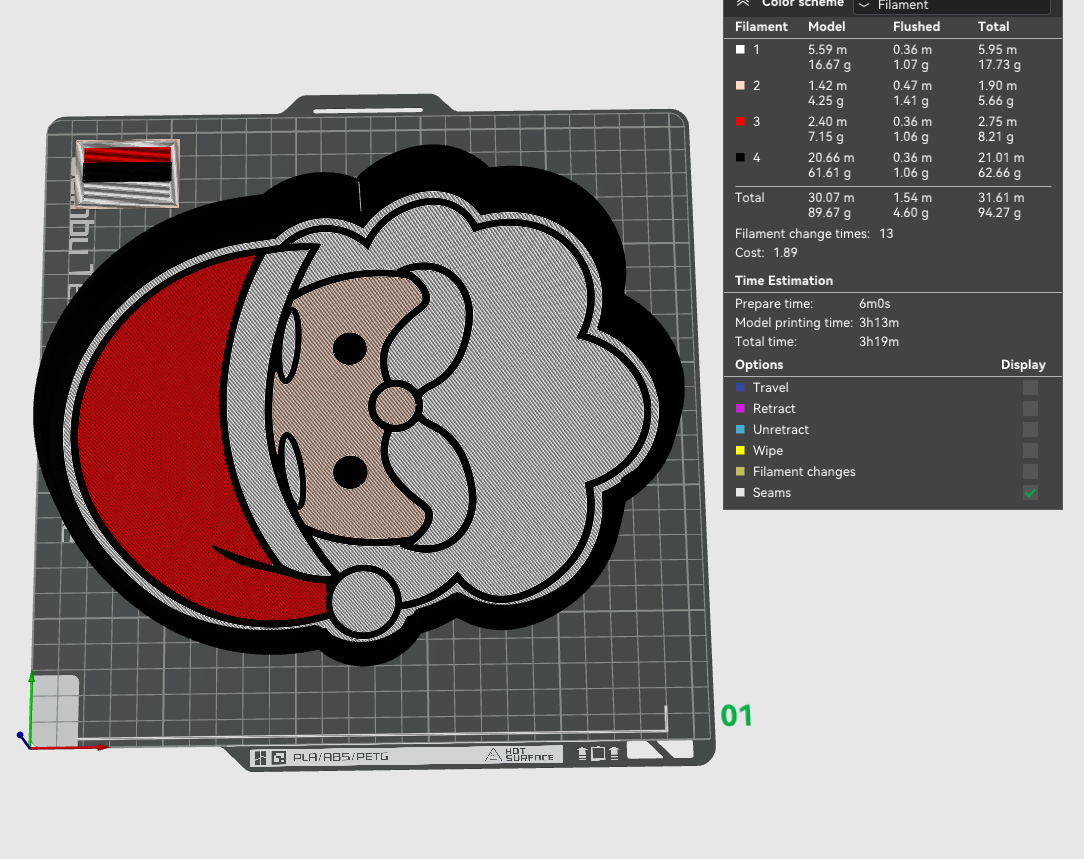Click the yellow Wipe legend icon
1084x859 pixels.
[x=740, y=451]
